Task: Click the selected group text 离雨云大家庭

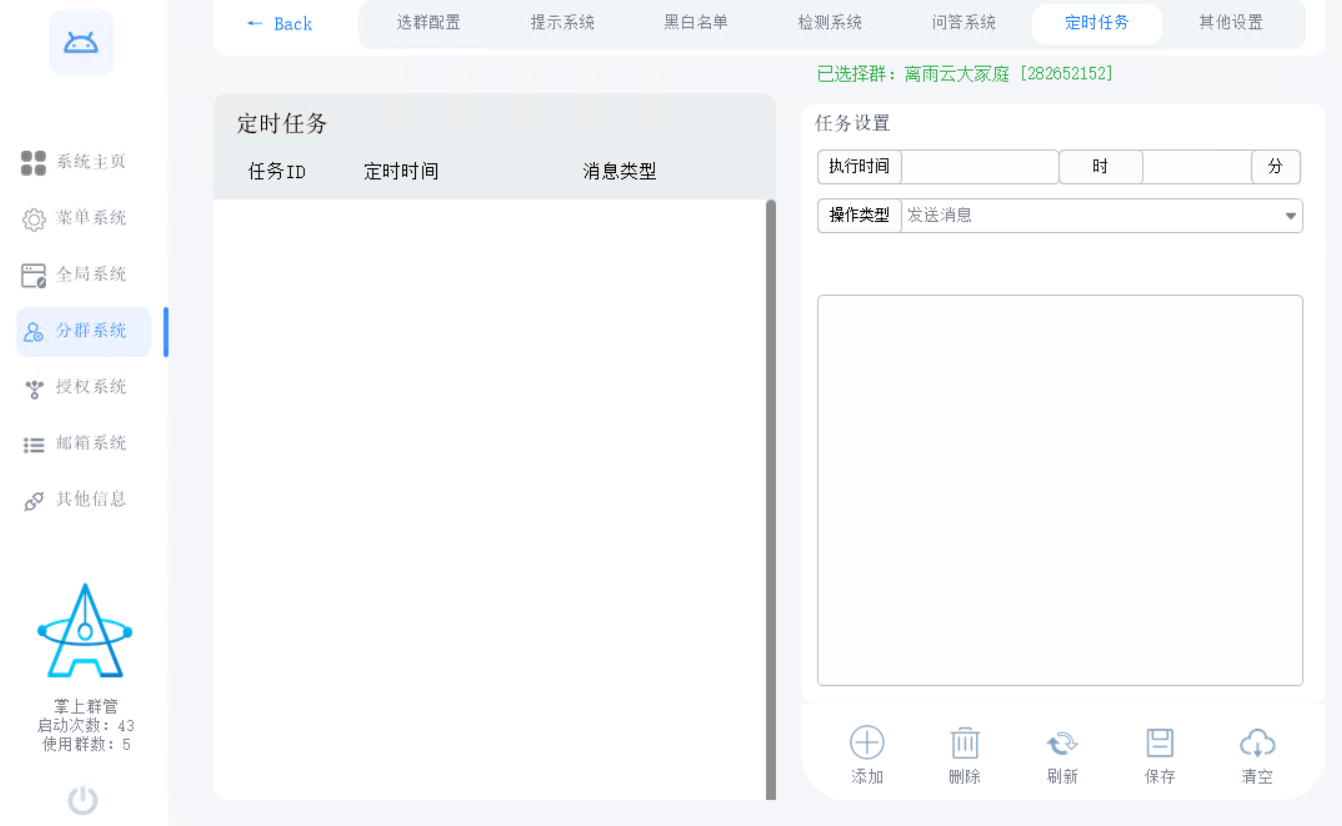Action: [957, 74]
